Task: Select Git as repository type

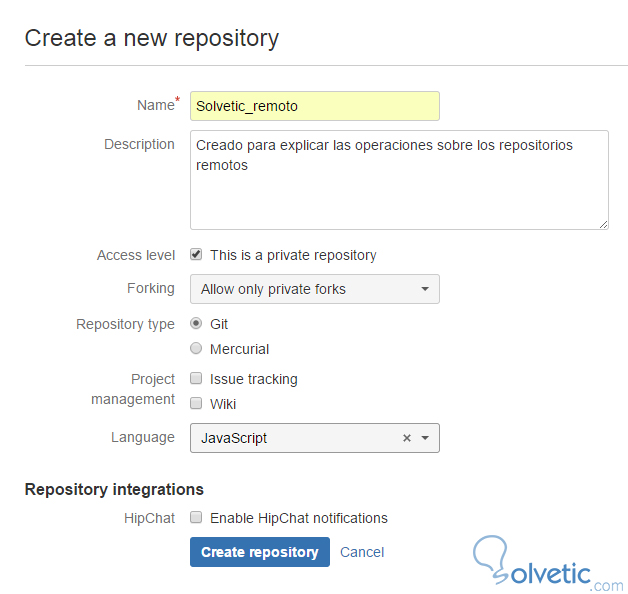Action: pyautogui.click(x=196, y=324)
